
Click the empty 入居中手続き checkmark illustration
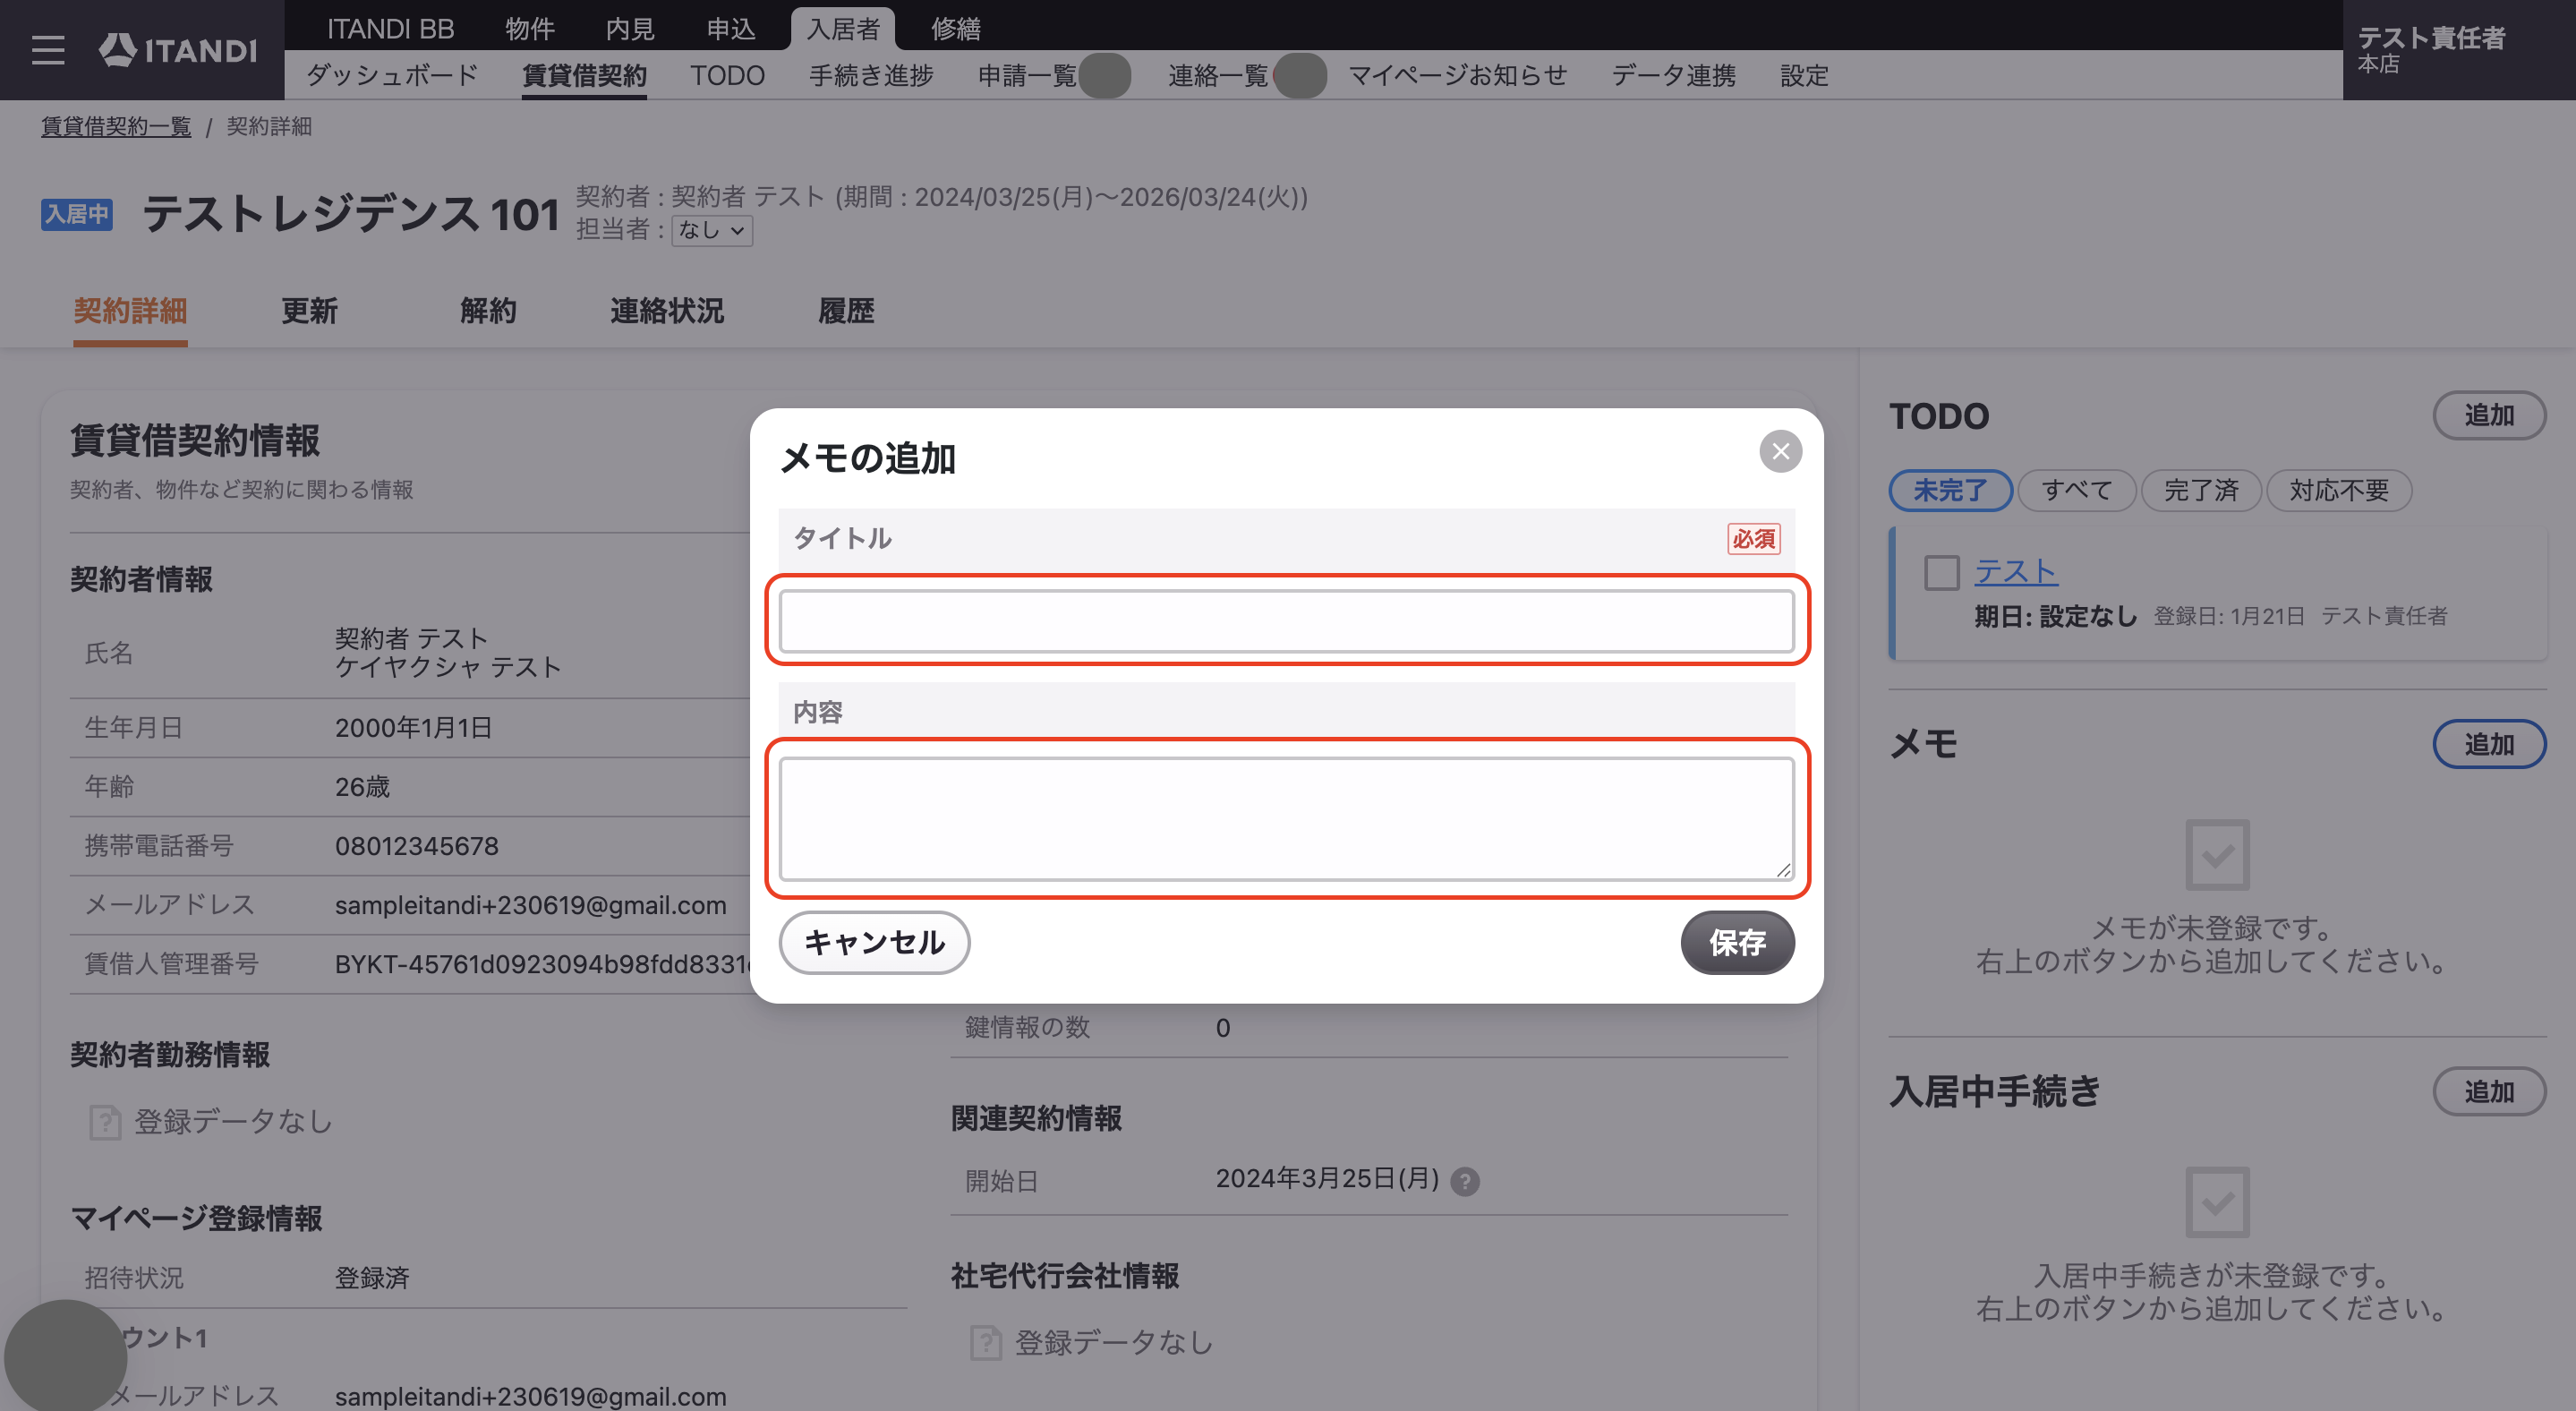(2217, 1201)
